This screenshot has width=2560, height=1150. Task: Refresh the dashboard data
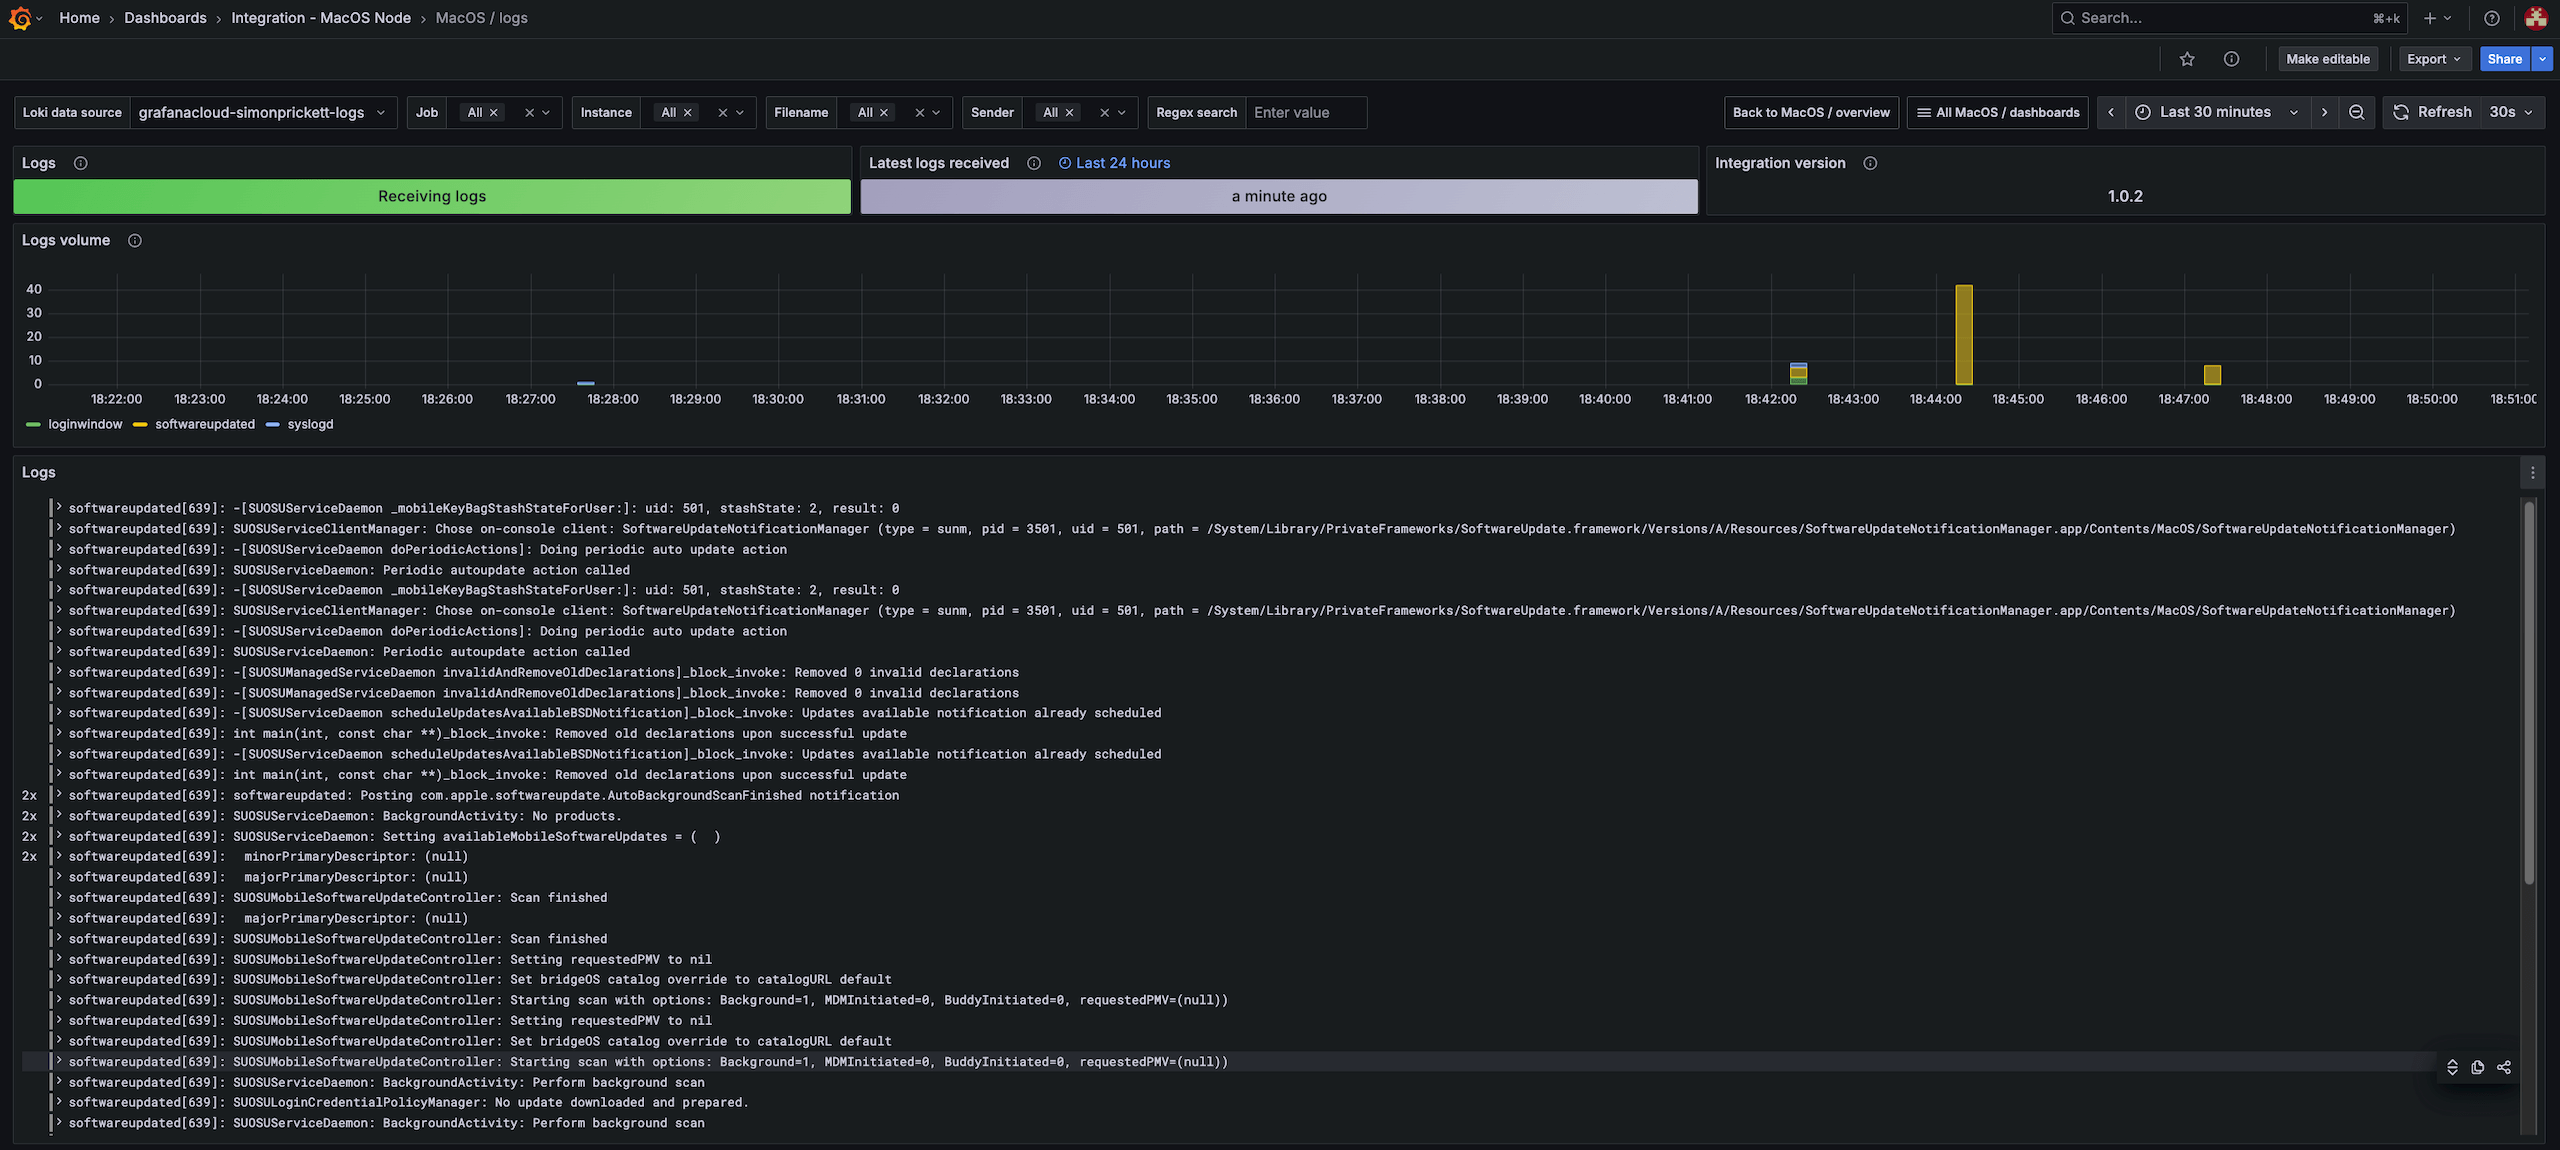(x=2434, y=112)
